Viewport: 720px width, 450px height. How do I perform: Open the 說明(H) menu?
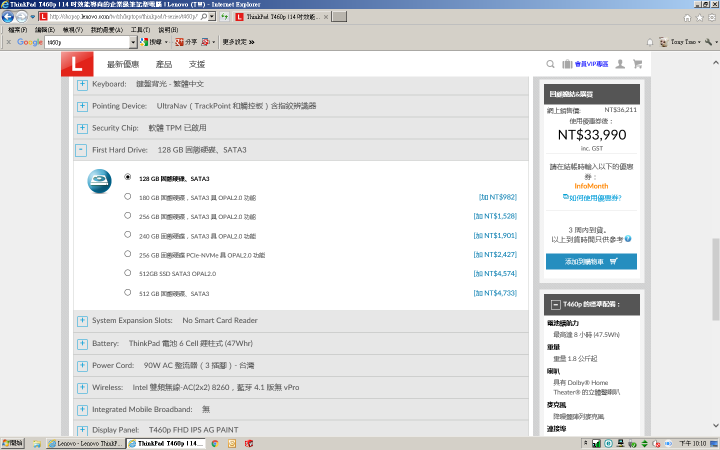point(169,30)
